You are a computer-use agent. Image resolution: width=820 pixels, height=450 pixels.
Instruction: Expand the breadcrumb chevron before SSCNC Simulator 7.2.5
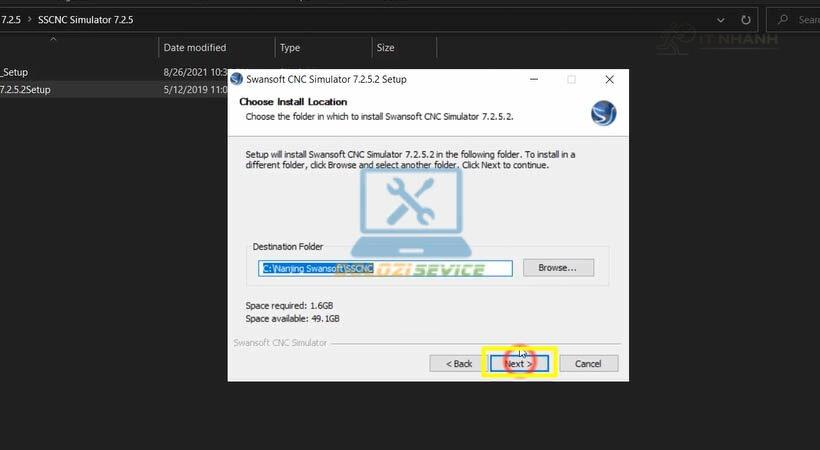click(x=27, y=19)
